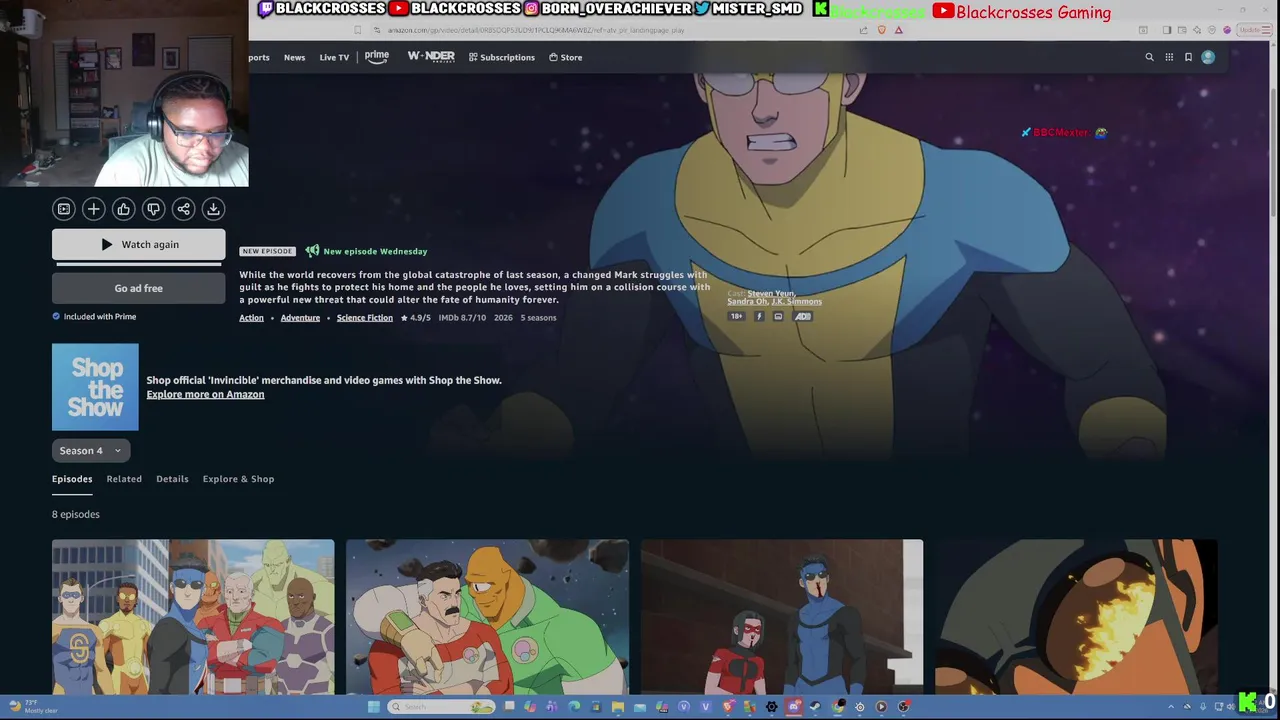The width and height of the screenshot is (1280, 720).
Task: Click the browser share page icon
Action: click(863, 30)
